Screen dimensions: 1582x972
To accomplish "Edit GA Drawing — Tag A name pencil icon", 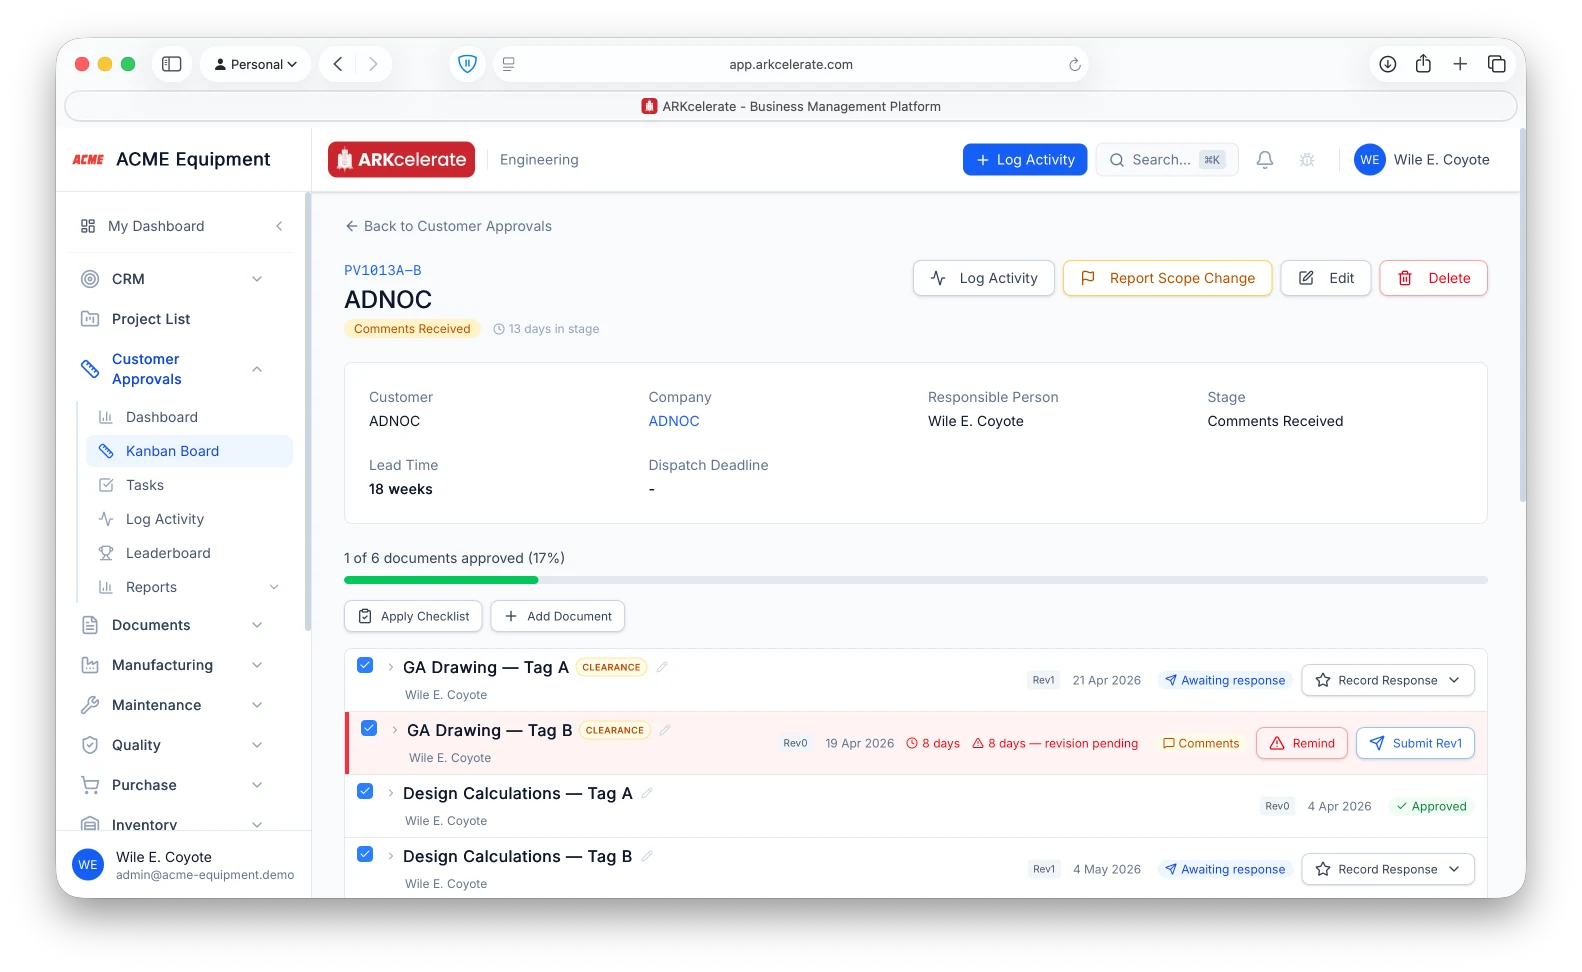I will click(662, 667).
